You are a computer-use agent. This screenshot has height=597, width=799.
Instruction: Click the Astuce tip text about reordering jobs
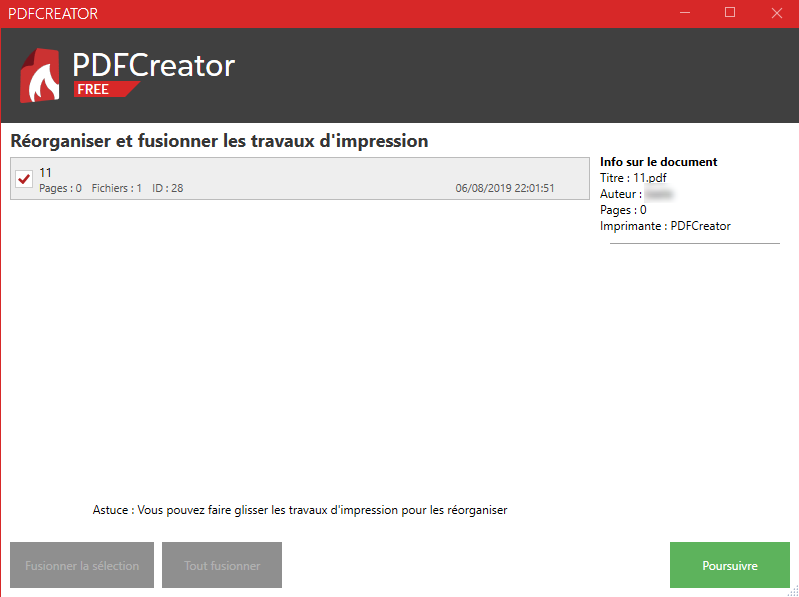tap(300, 510)
